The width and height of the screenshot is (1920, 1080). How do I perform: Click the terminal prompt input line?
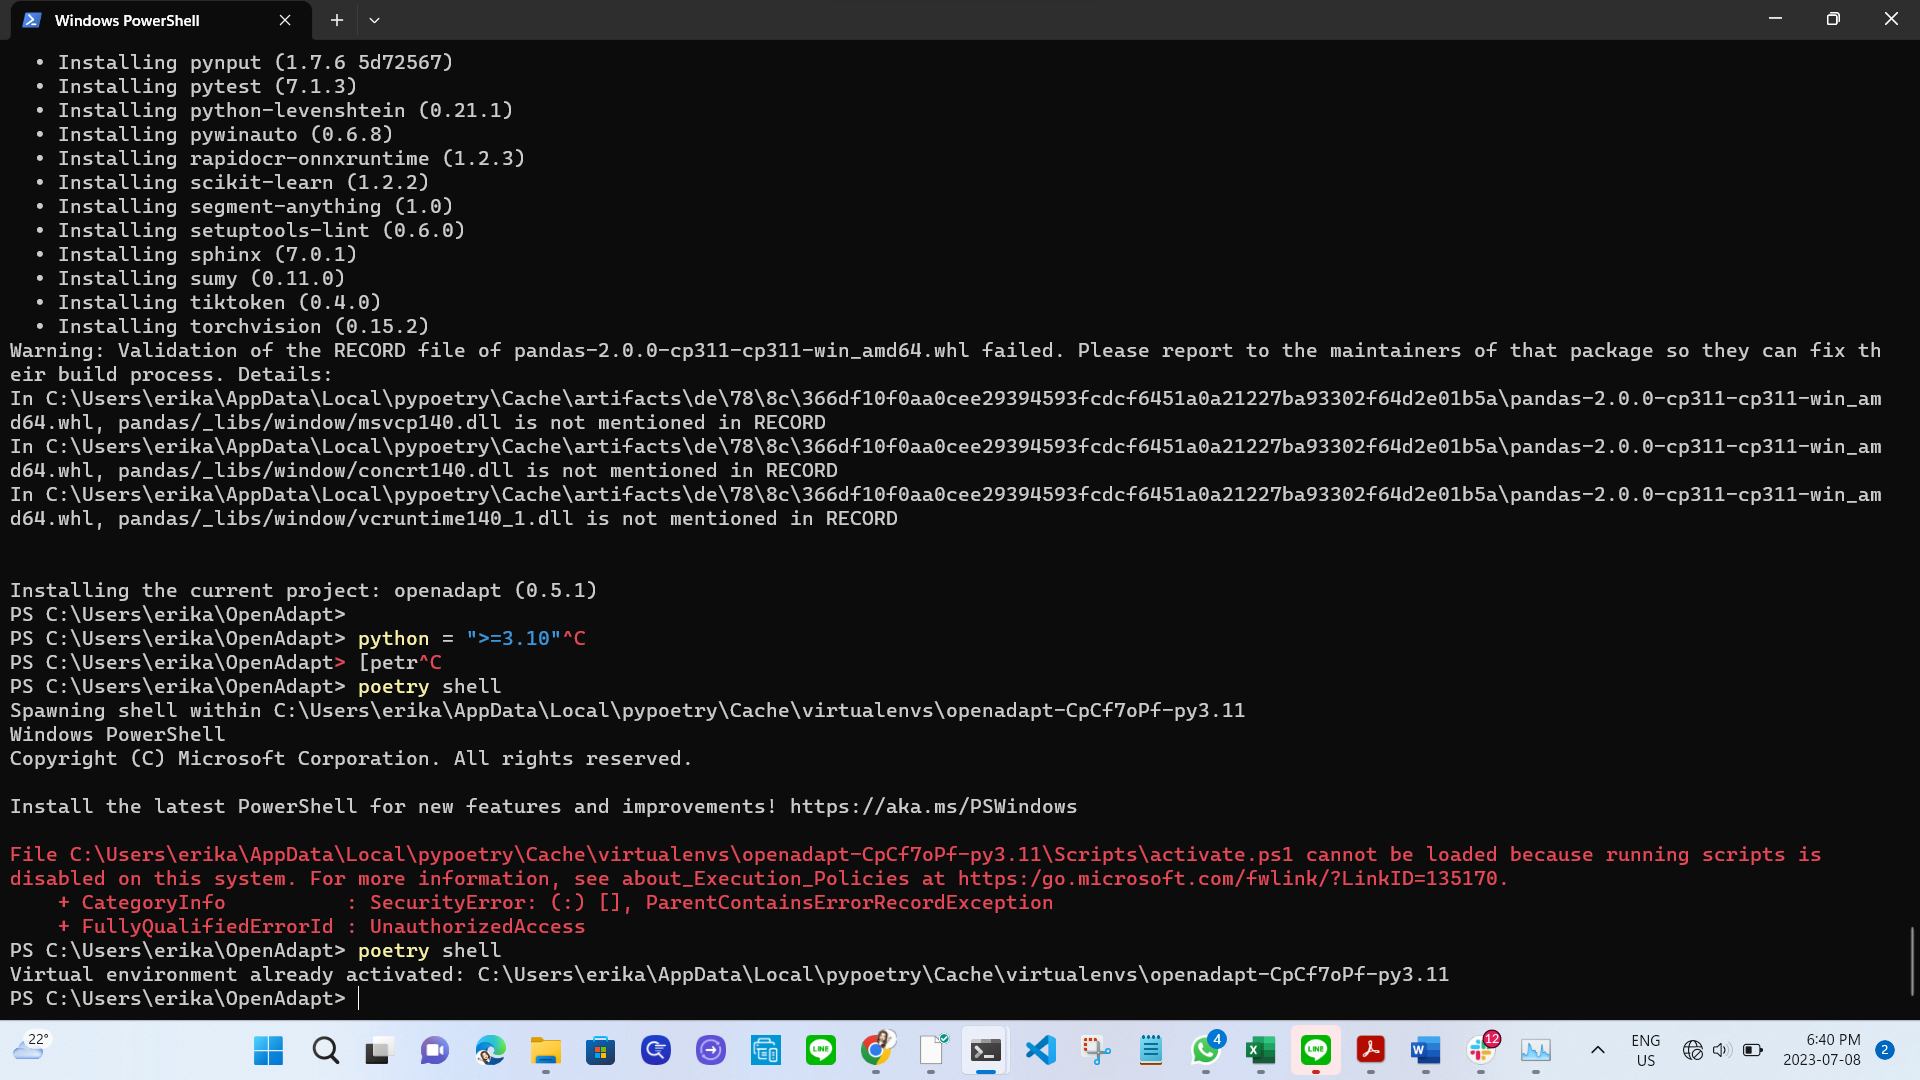coord(360,997)
